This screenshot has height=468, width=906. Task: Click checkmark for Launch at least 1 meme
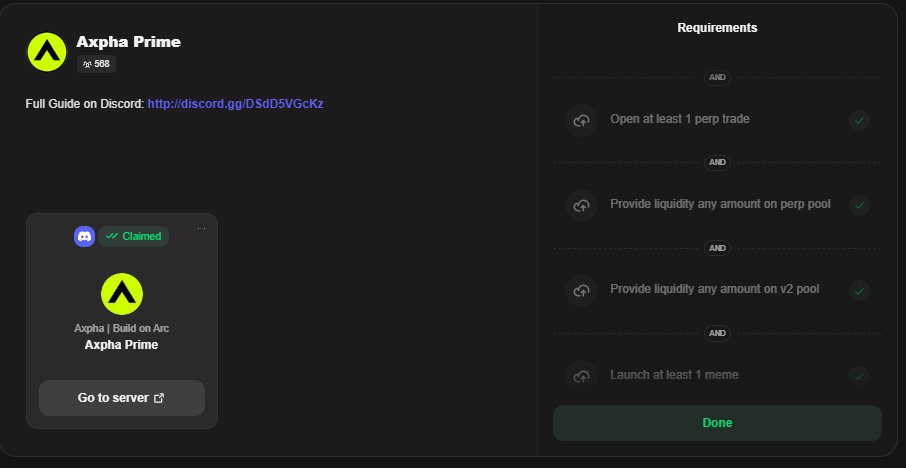pyautogui.click(x=859, y=376)
